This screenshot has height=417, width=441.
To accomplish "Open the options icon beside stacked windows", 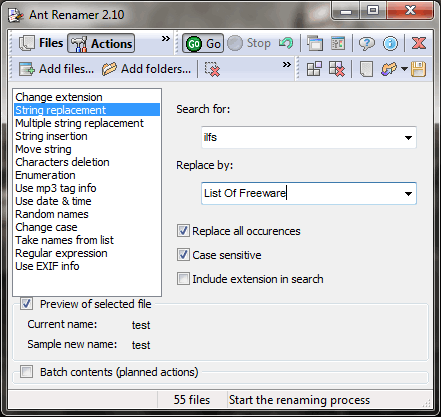I will point(338,43).
